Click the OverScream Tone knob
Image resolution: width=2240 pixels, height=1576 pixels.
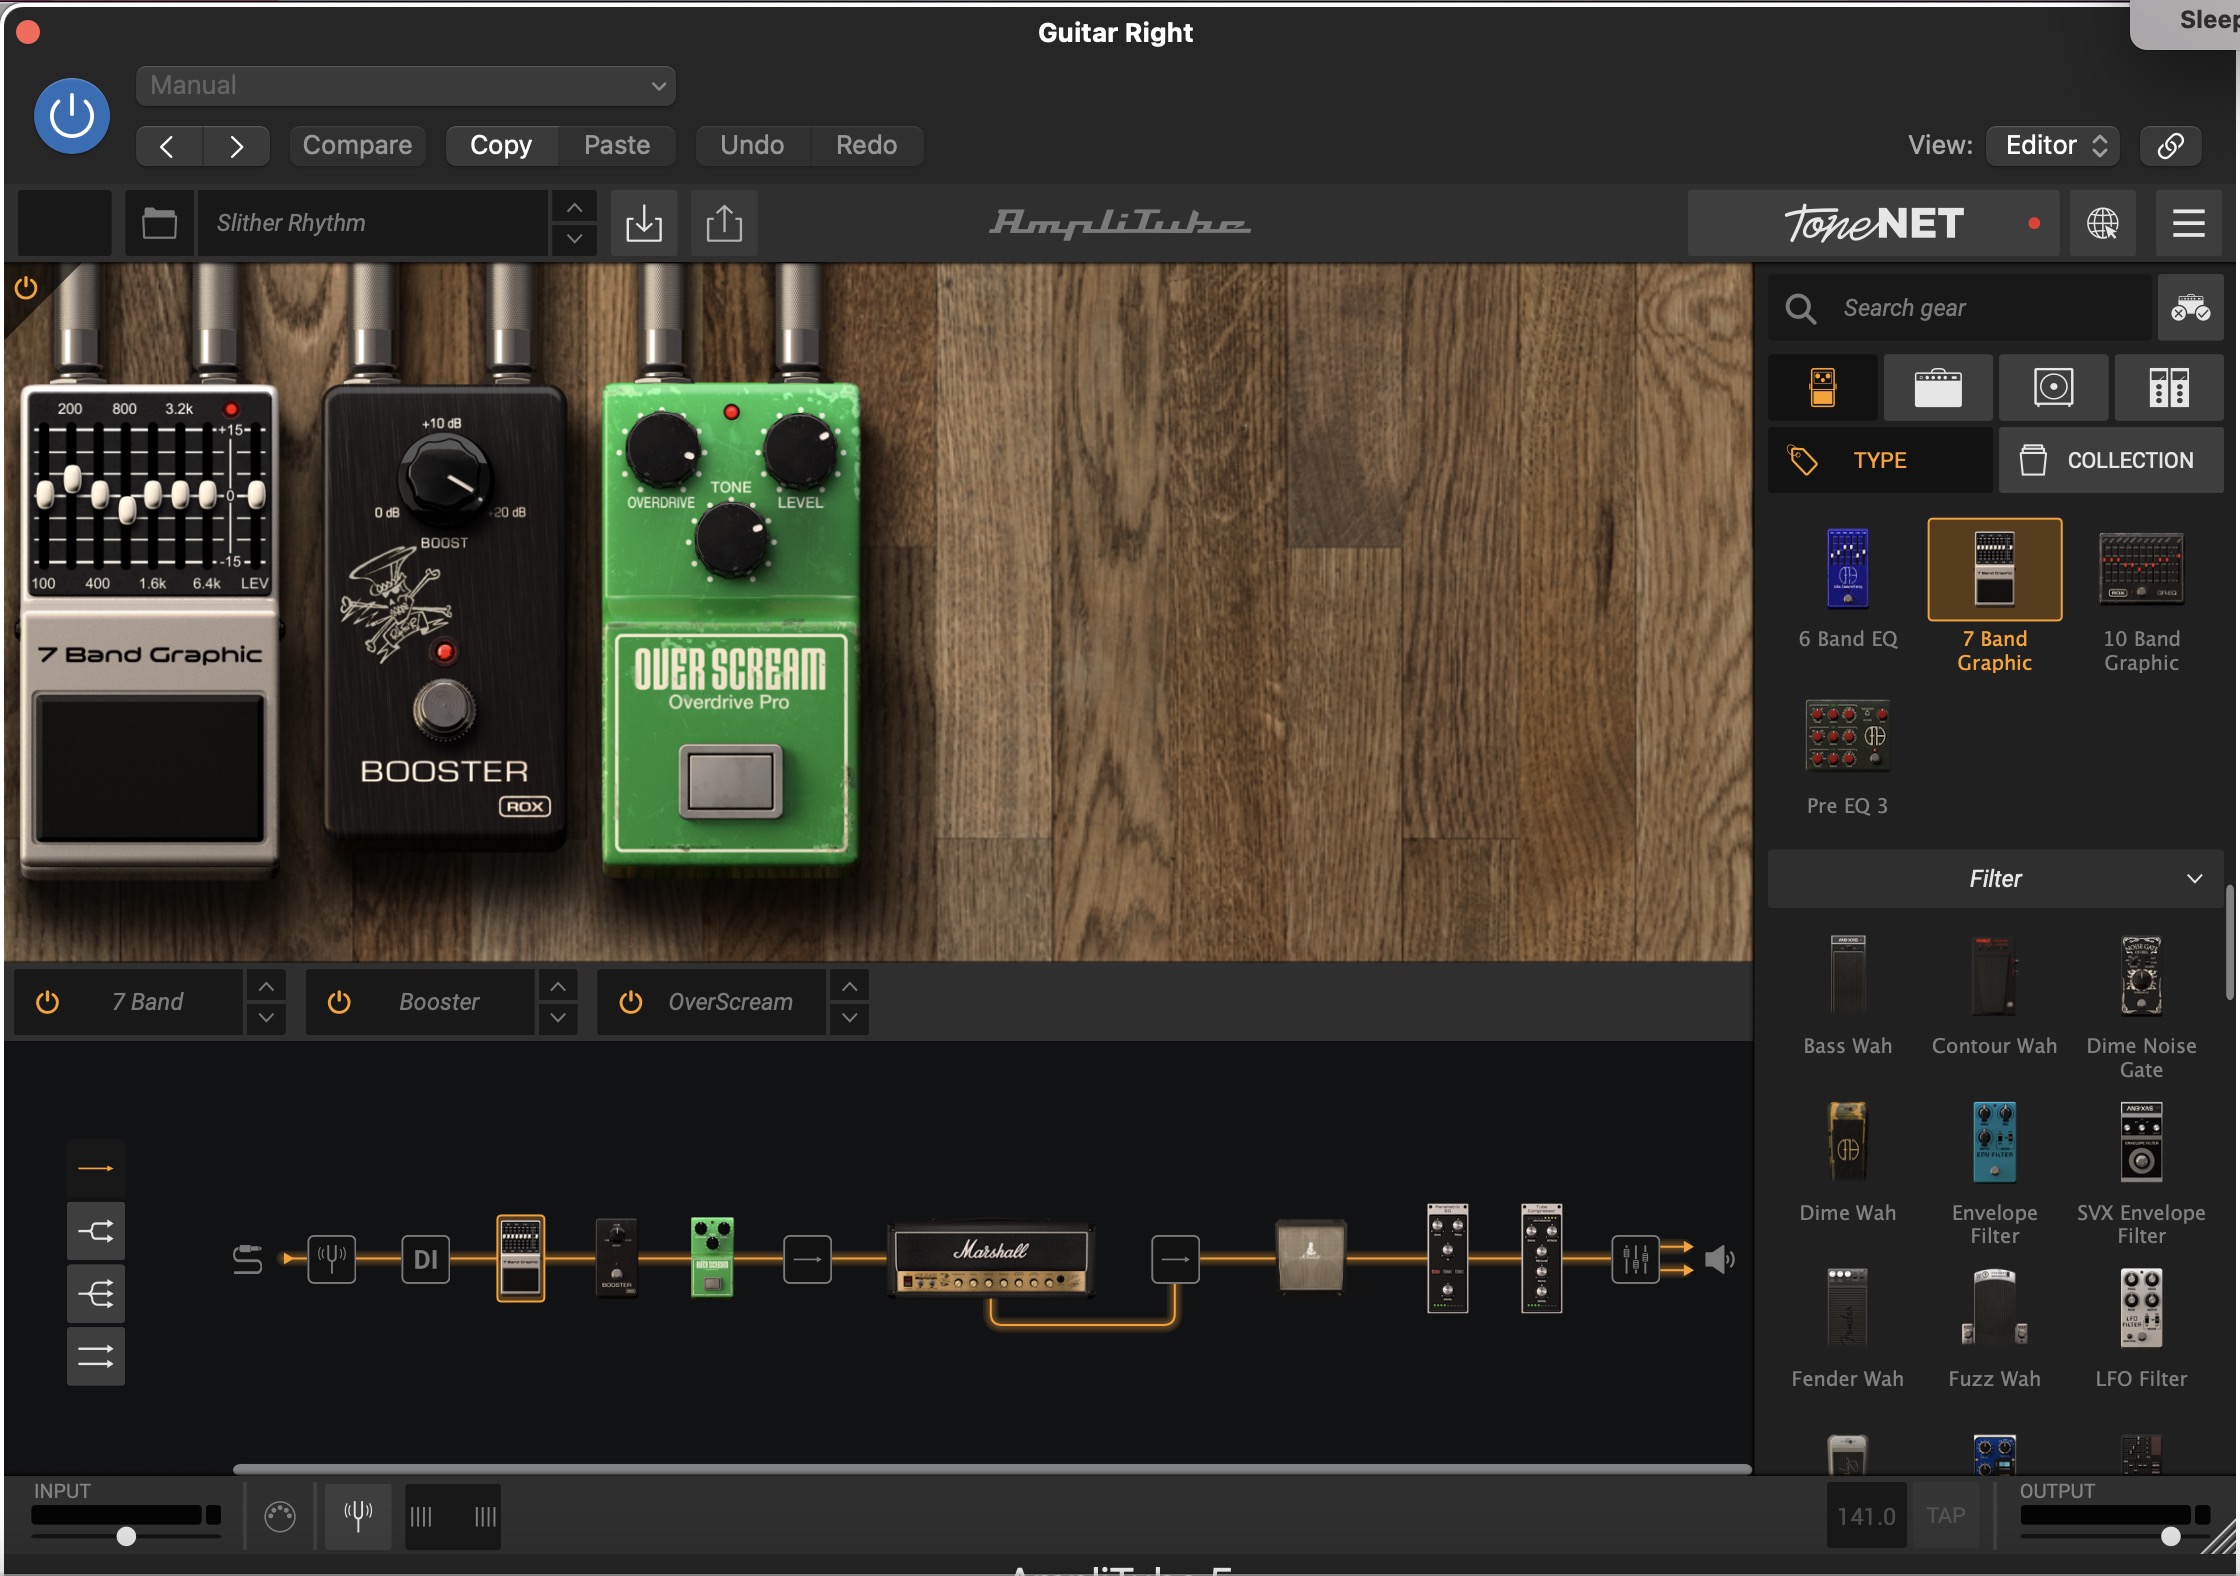(731, 540)
